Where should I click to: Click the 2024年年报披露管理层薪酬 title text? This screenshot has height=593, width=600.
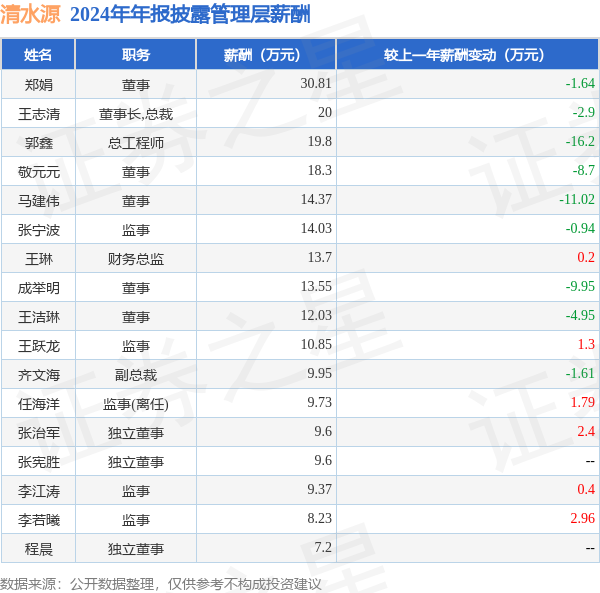190,15
